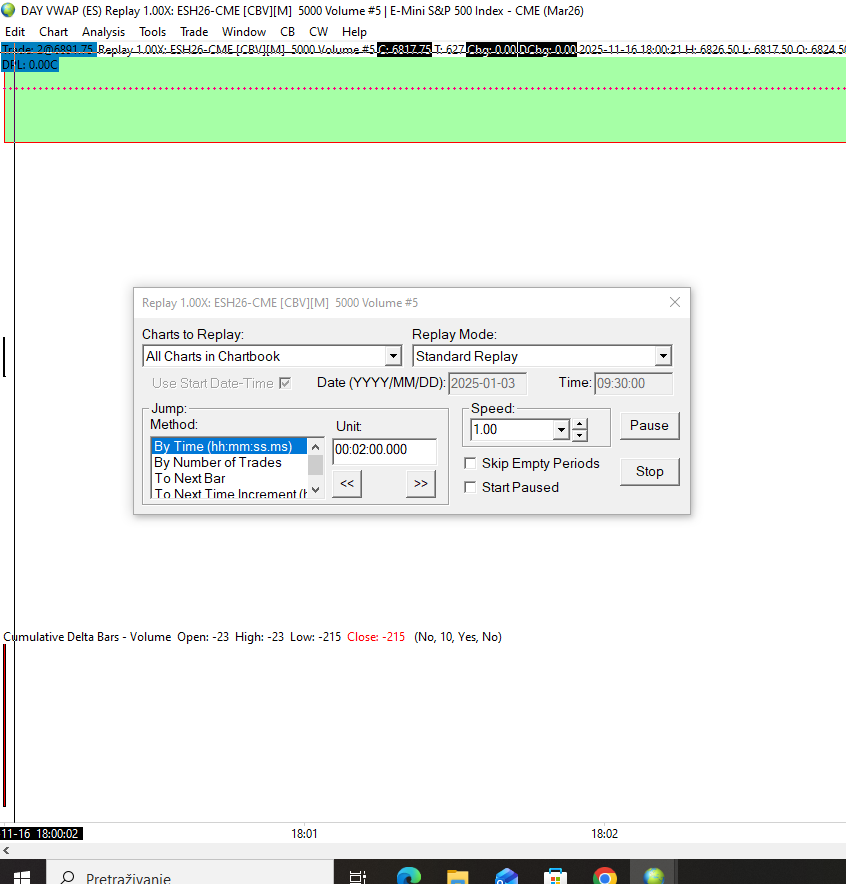Image resolution: width=846 pixels, height=884 pixels.
Task: Open File Explorer from taskbar
Action: tap(457, 876)
